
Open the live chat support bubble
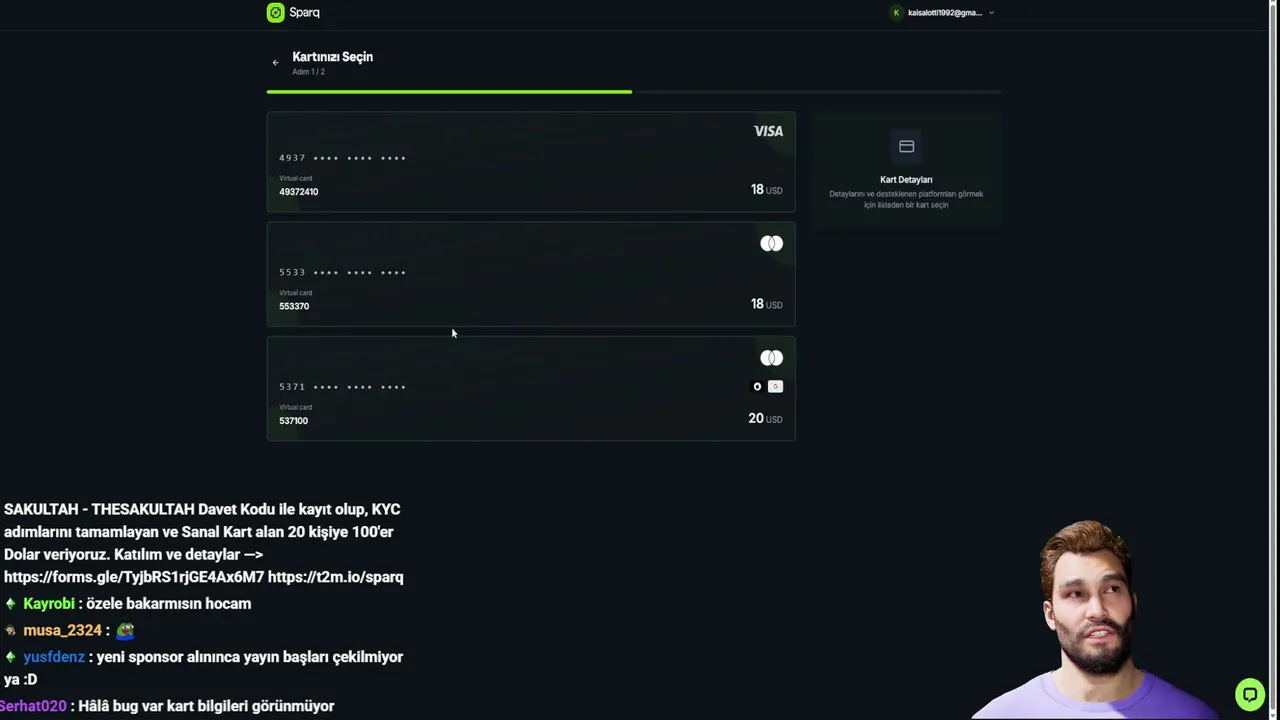click(x=1249, y=693)
